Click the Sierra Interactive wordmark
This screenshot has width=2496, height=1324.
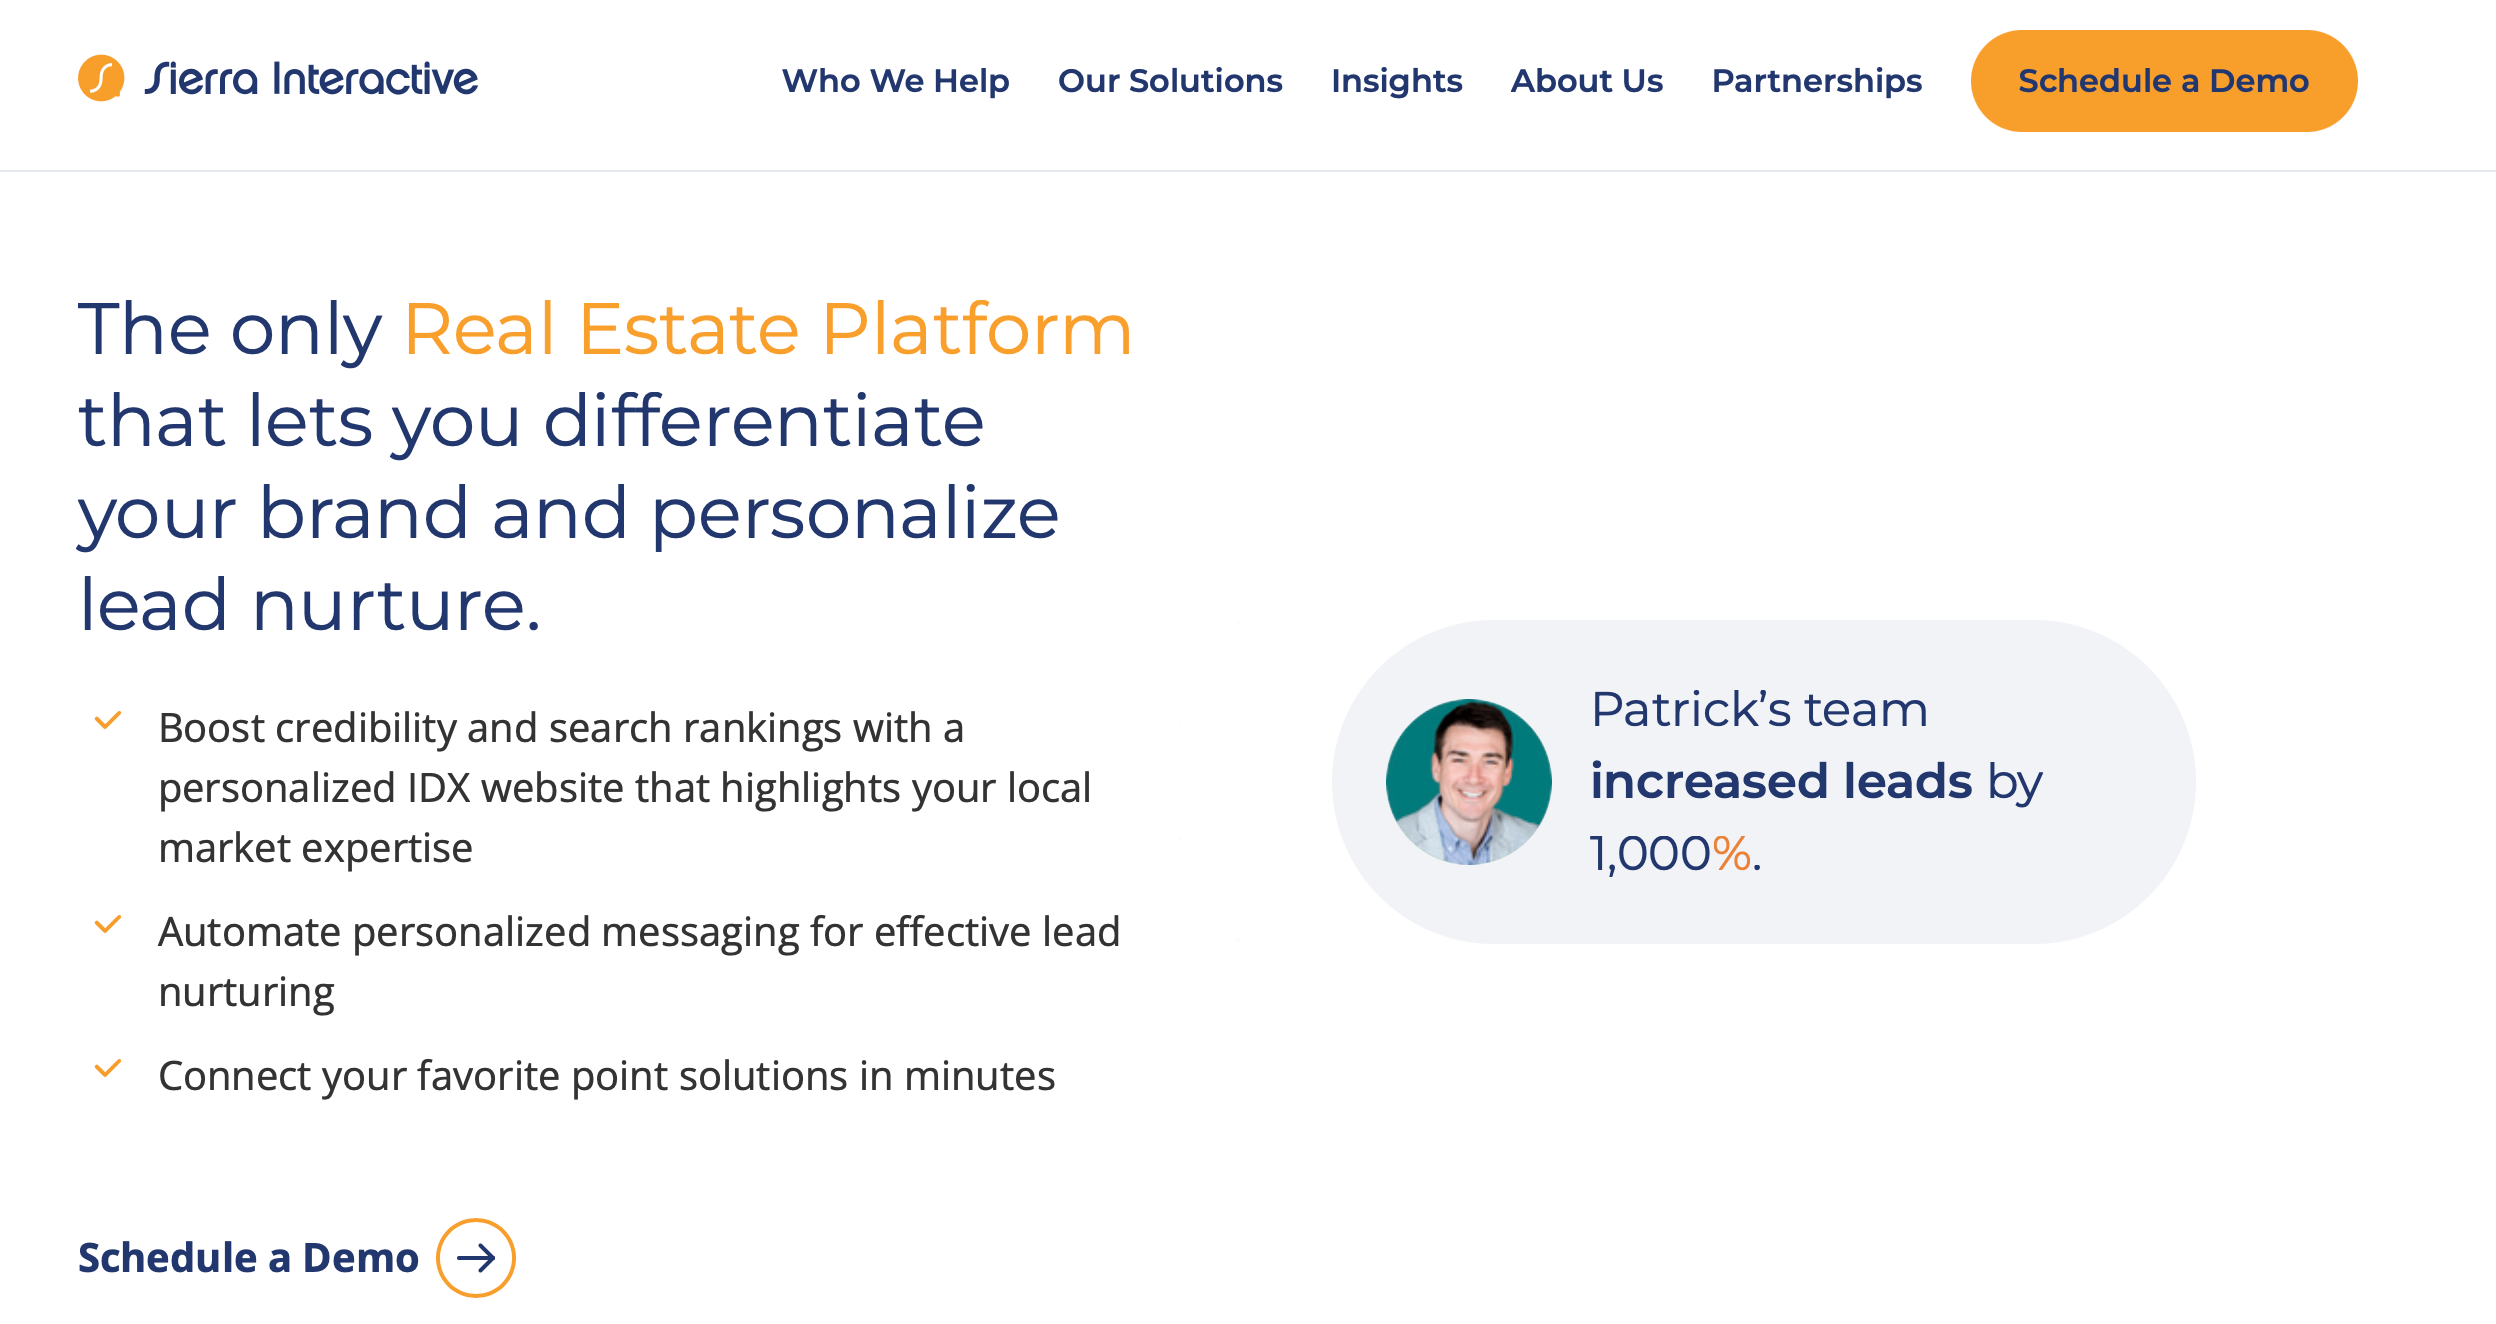pyautogui.click(x=311, y=79)
